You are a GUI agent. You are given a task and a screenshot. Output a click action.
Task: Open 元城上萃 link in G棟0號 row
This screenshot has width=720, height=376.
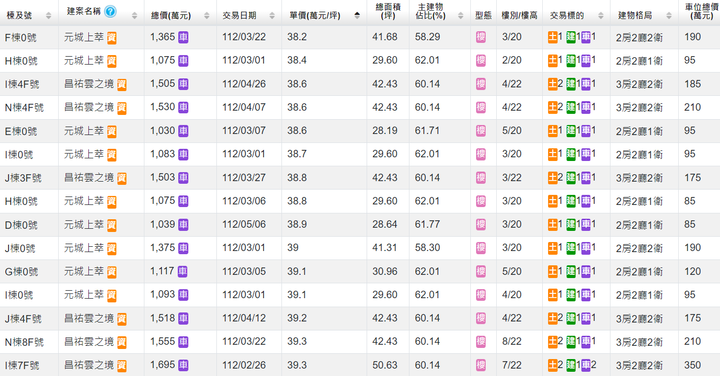pos(84,271)
